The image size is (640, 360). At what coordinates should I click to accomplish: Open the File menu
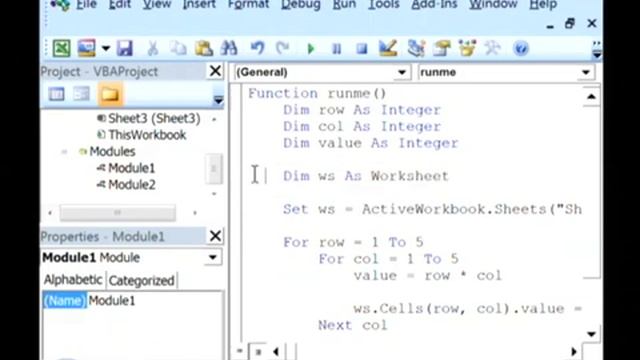[87, 4]
